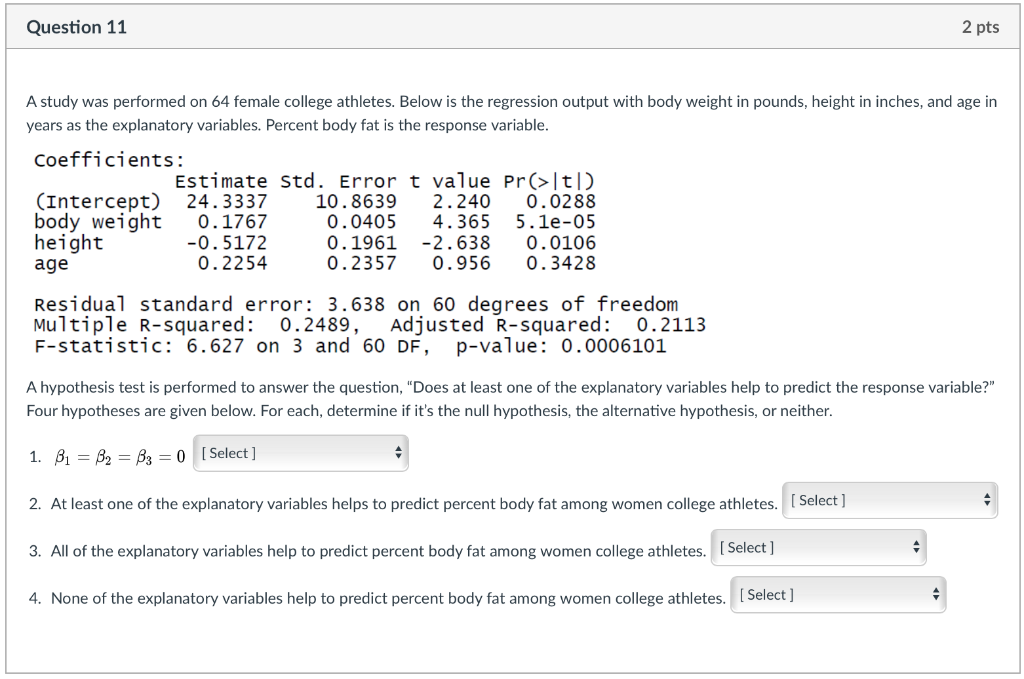Viewport: 1024px width, 679px height.
Task: Click the Residual standard error text
Action: (x=355, y=304)
